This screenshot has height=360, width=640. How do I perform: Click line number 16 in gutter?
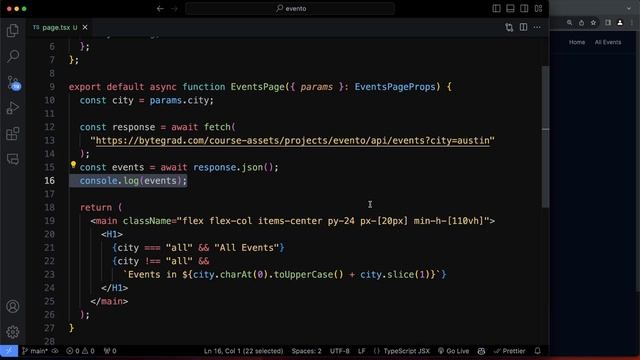click(x=49, y=181)
